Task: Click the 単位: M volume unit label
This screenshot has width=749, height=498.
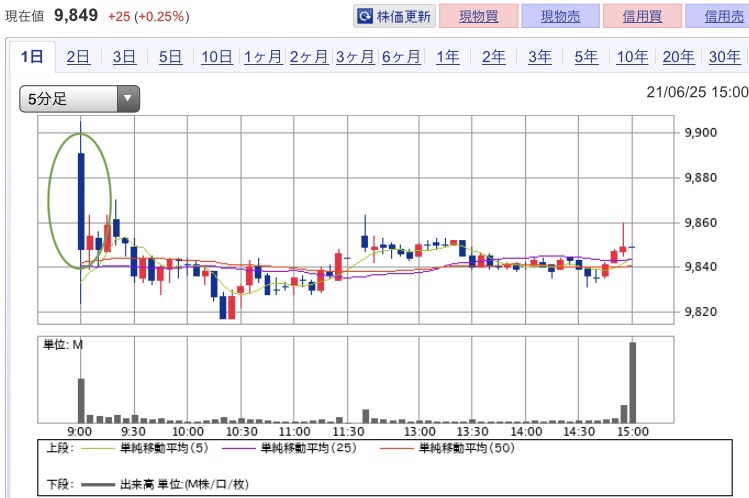Action: [63, 345]
